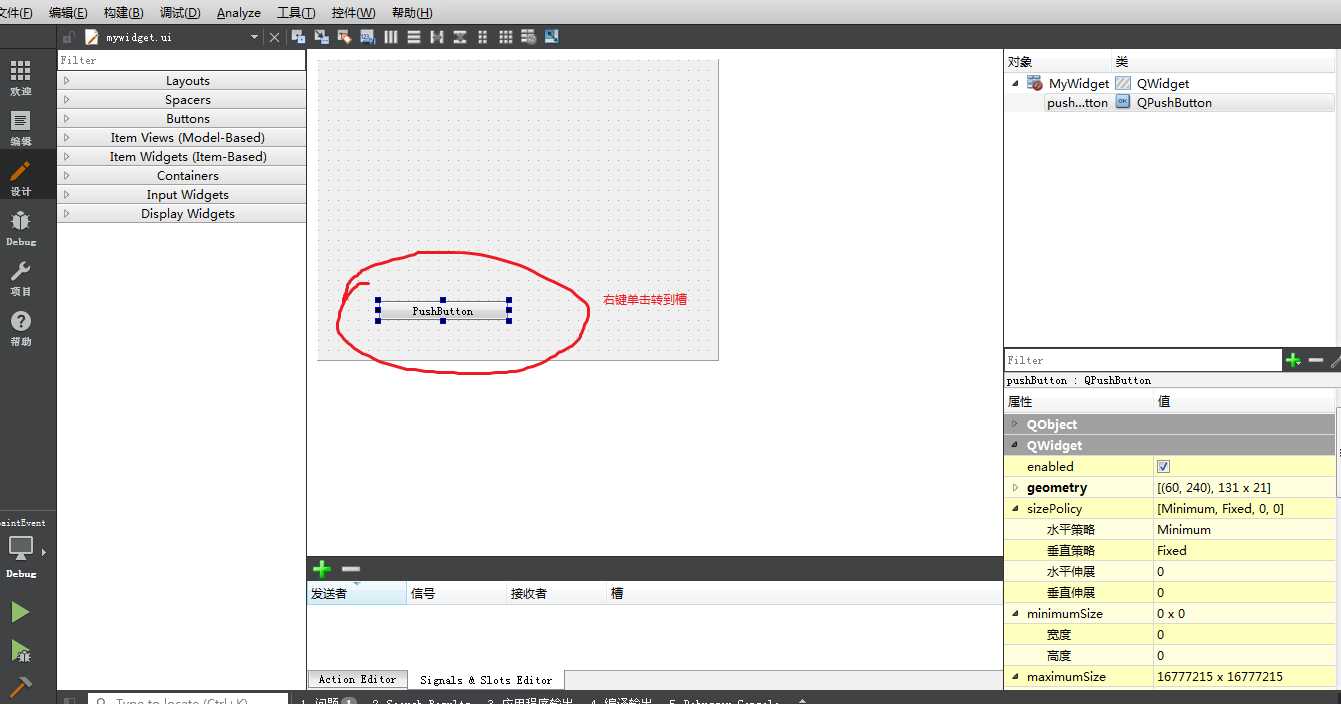Screen dimensions: 1341x704
Task: Apply form layout toolbar icon
Action: (483, 37)
